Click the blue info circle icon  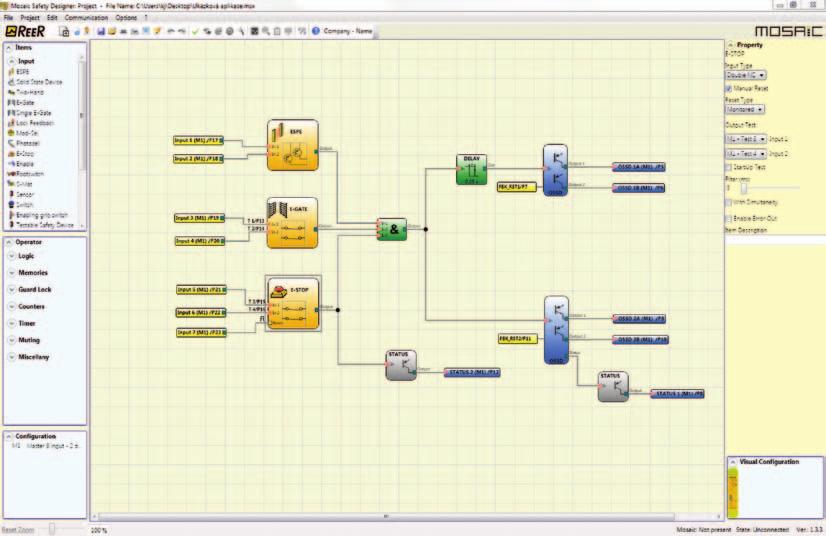coord(316,31)
